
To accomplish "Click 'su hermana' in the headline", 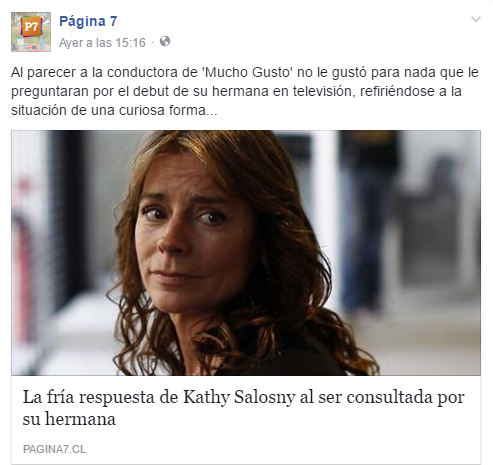I will (69, 419).
